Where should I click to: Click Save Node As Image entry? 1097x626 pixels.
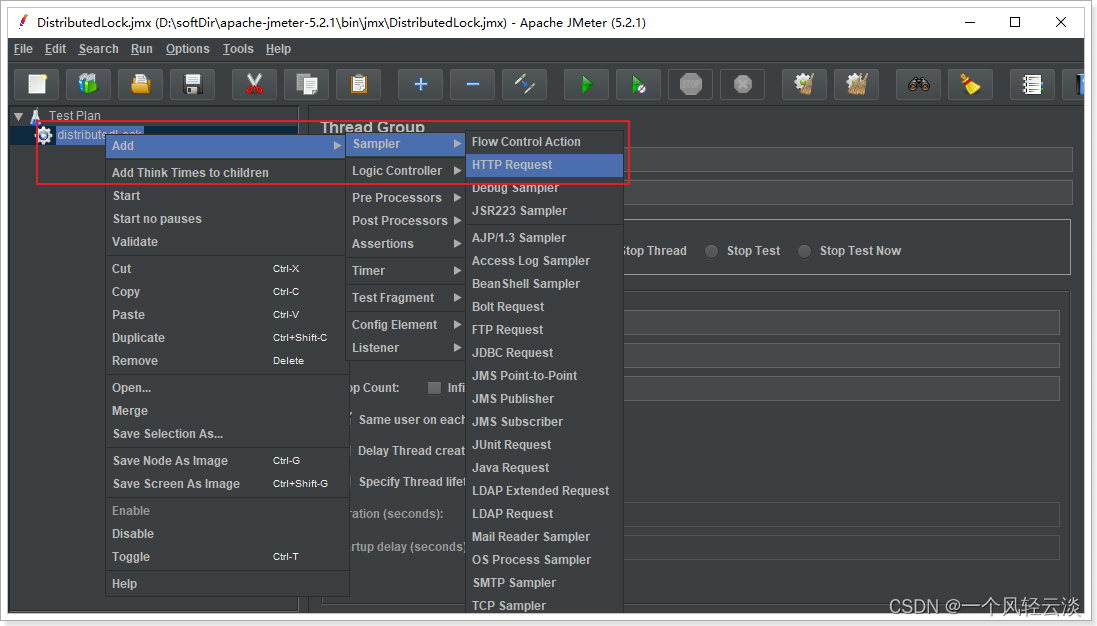tap(225, 461)
